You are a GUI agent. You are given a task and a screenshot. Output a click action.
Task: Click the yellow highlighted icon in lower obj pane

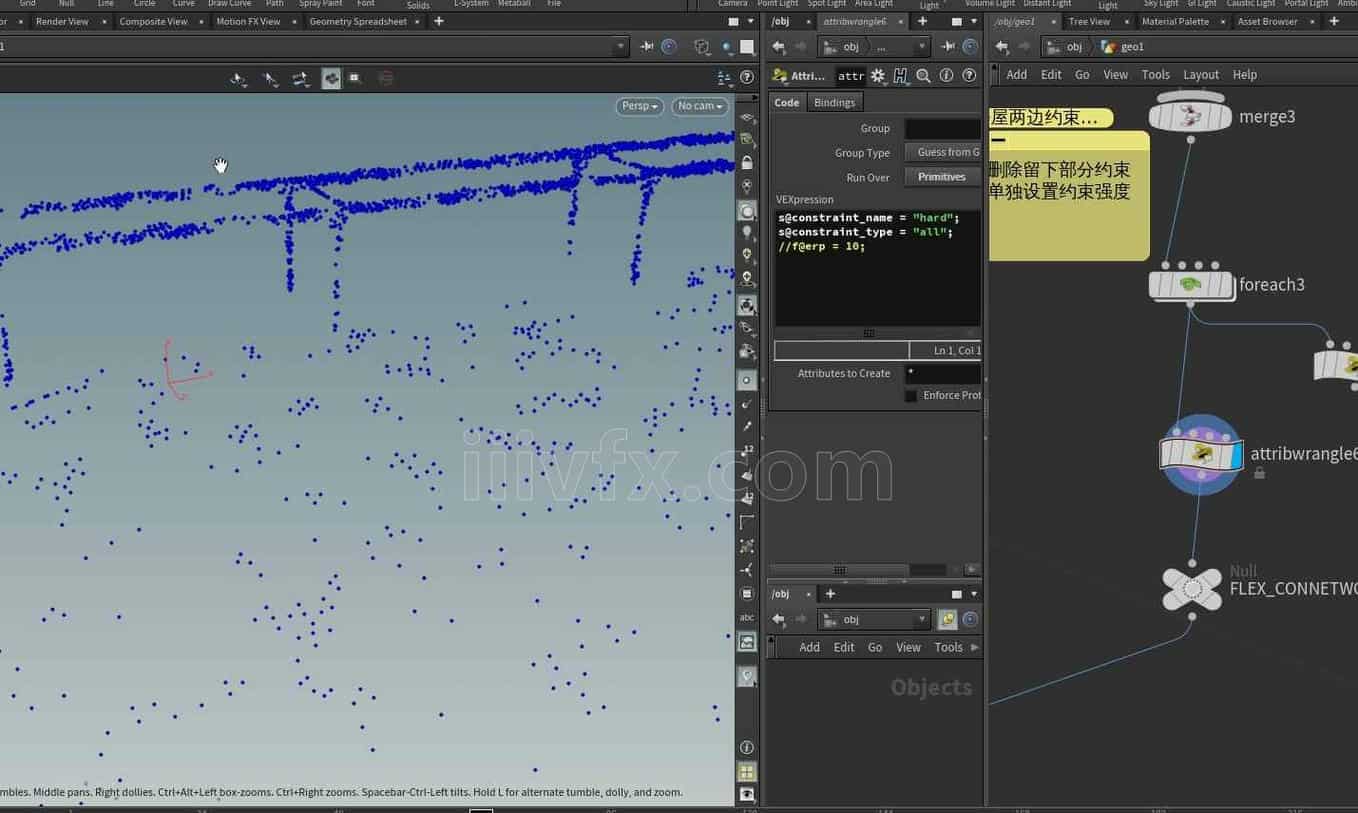[947, 619]
